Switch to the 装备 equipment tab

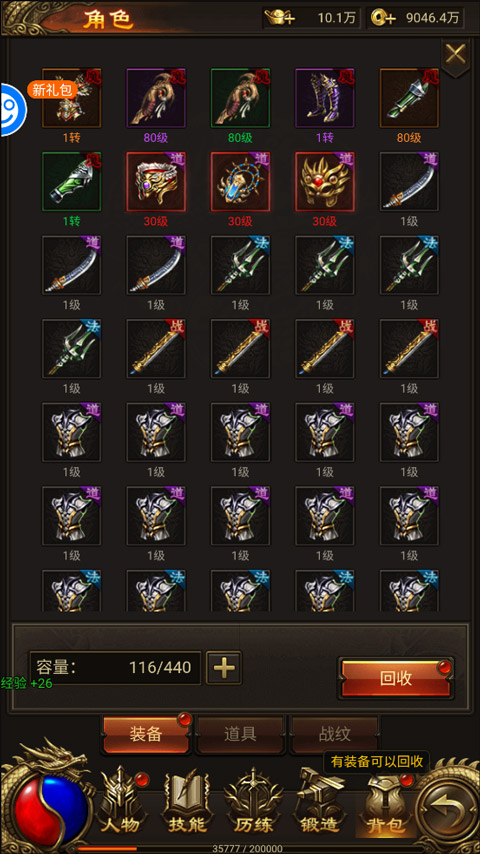[147, 734]
